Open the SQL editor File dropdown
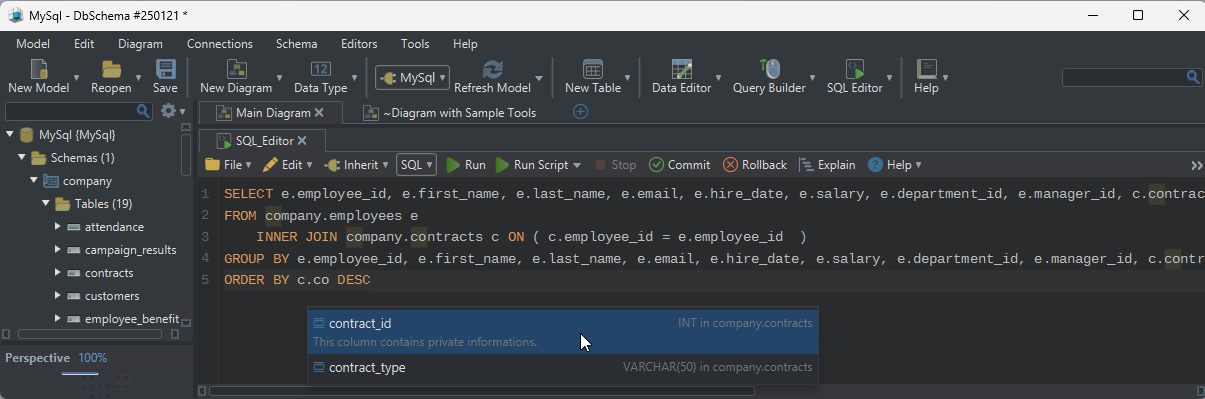The width and height of the screenshot is (1205, 399). pos(227,165)
